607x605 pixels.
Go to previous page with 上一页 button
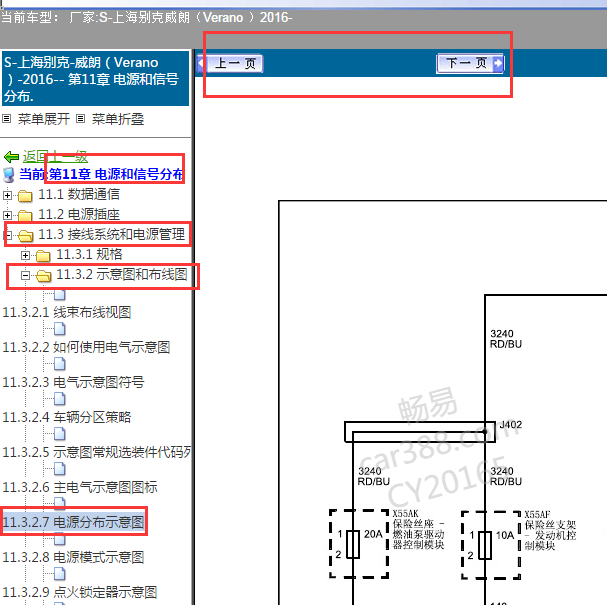point(230,63)
